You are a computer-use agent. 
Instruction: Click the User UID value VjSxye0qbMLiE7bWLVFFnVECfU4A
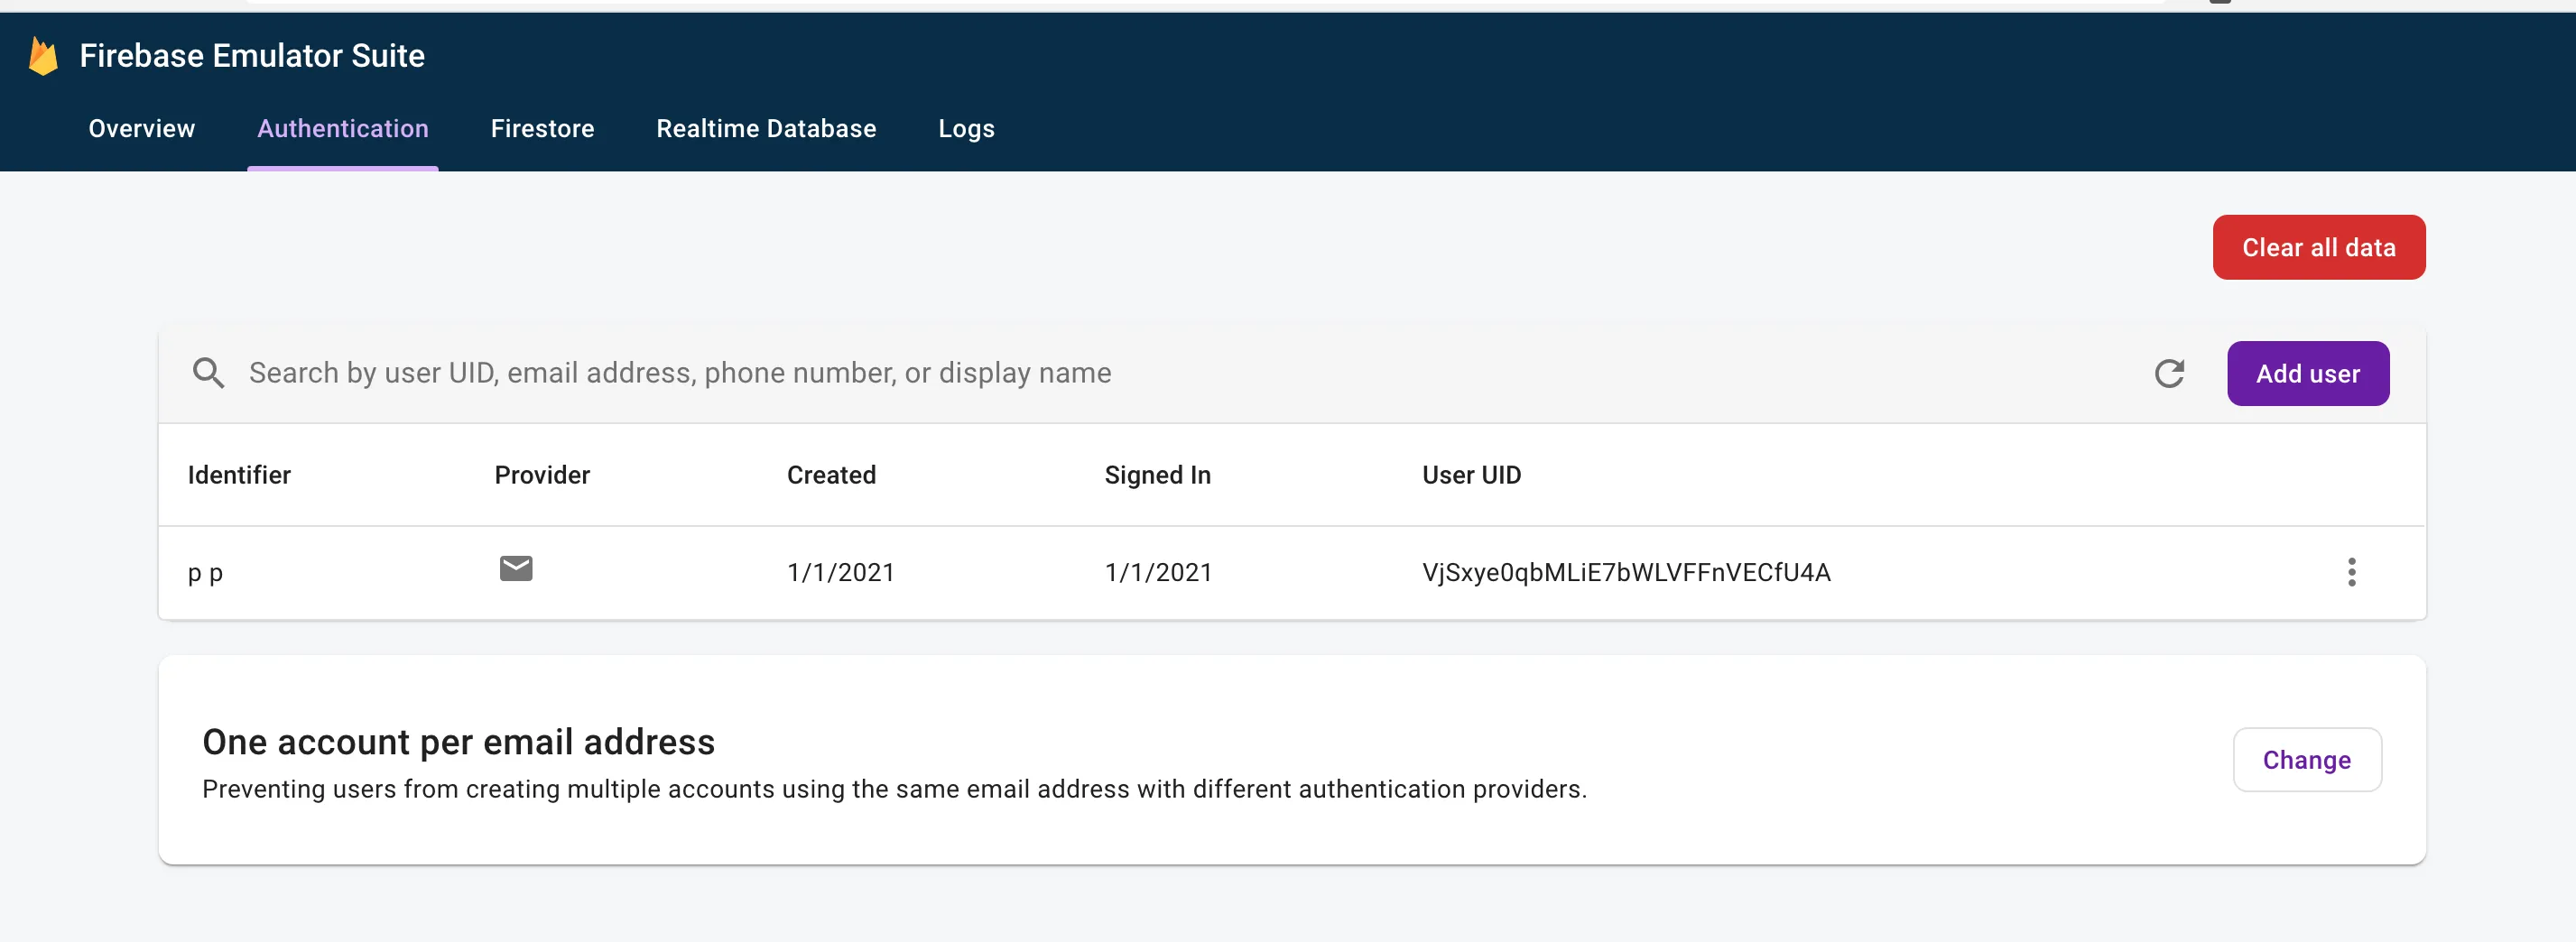1626,573
